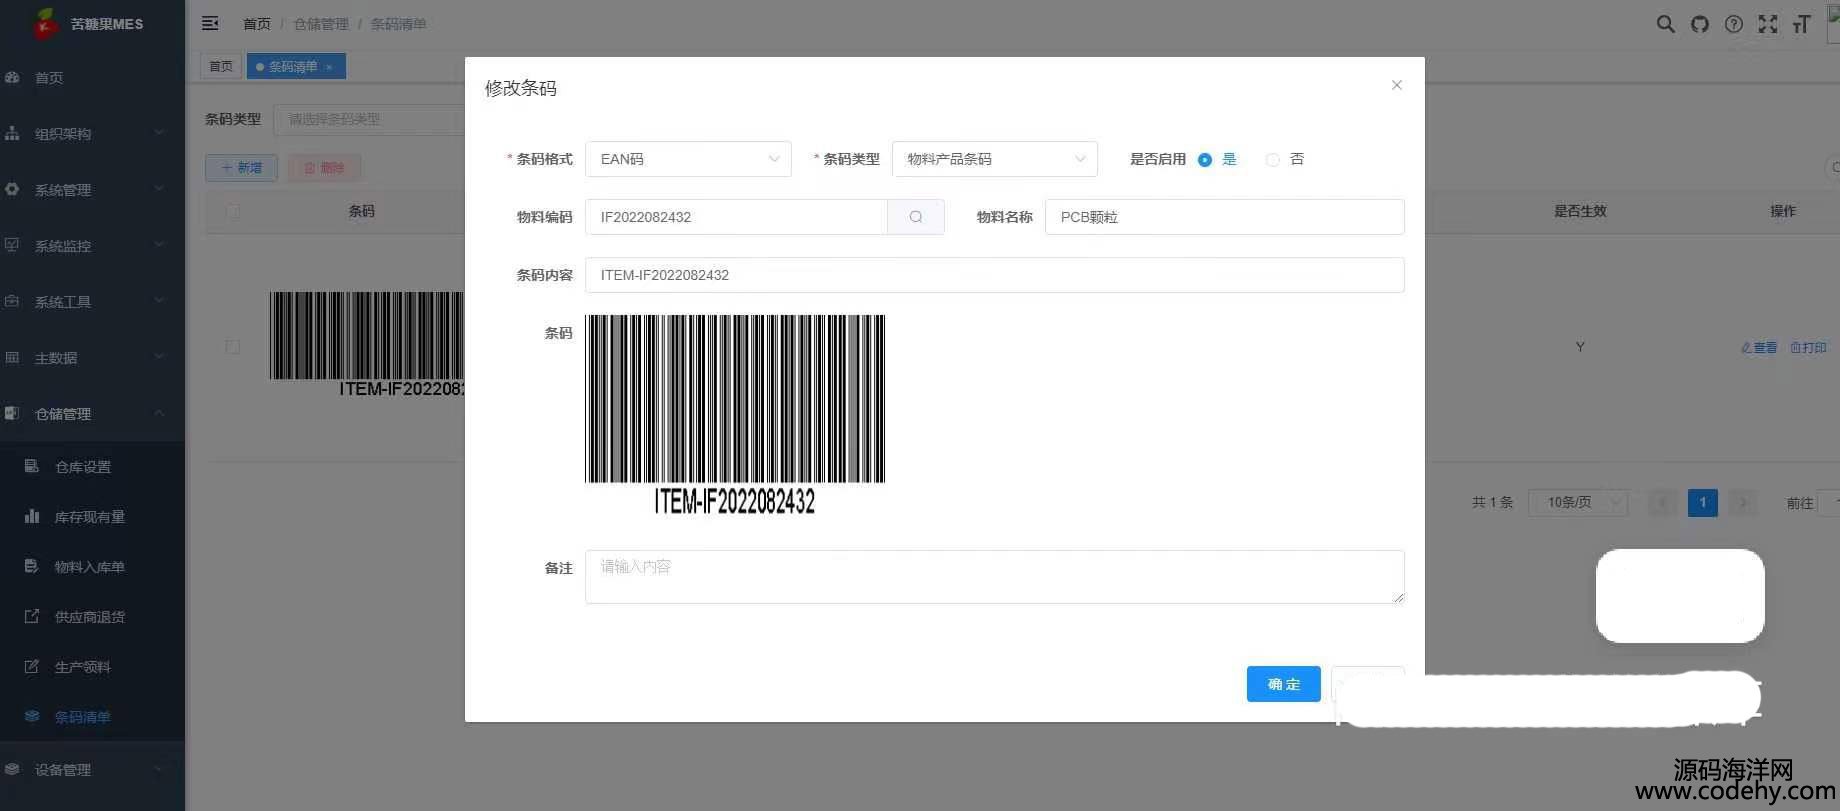Close the 修改条码 dialog
The height and width of the screenshot is (811, 1840).
click(x=1397, y=85)
